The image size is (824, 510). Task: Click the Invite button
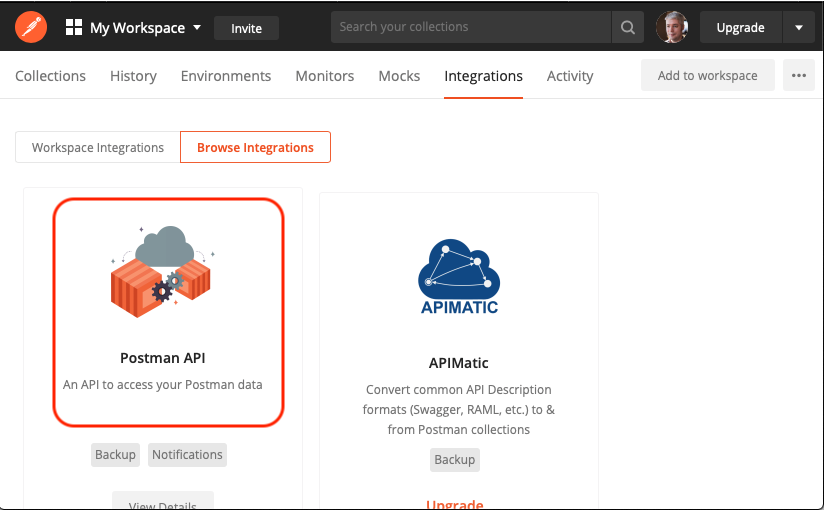[x=246, y=28]
